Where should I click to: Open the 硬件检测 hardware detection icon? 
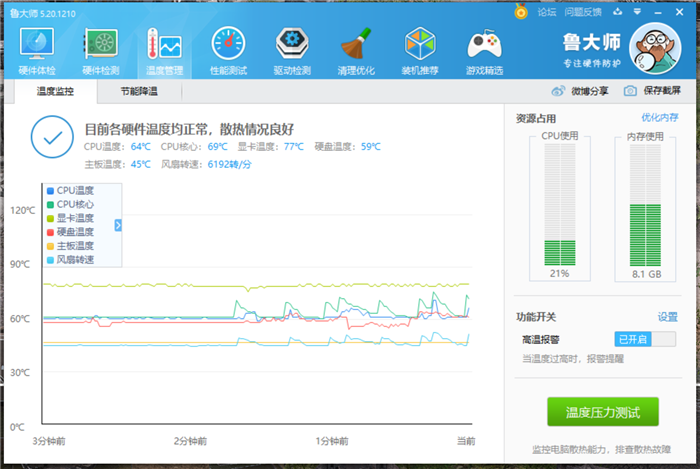pyautogui.click(x=101, y=43)
